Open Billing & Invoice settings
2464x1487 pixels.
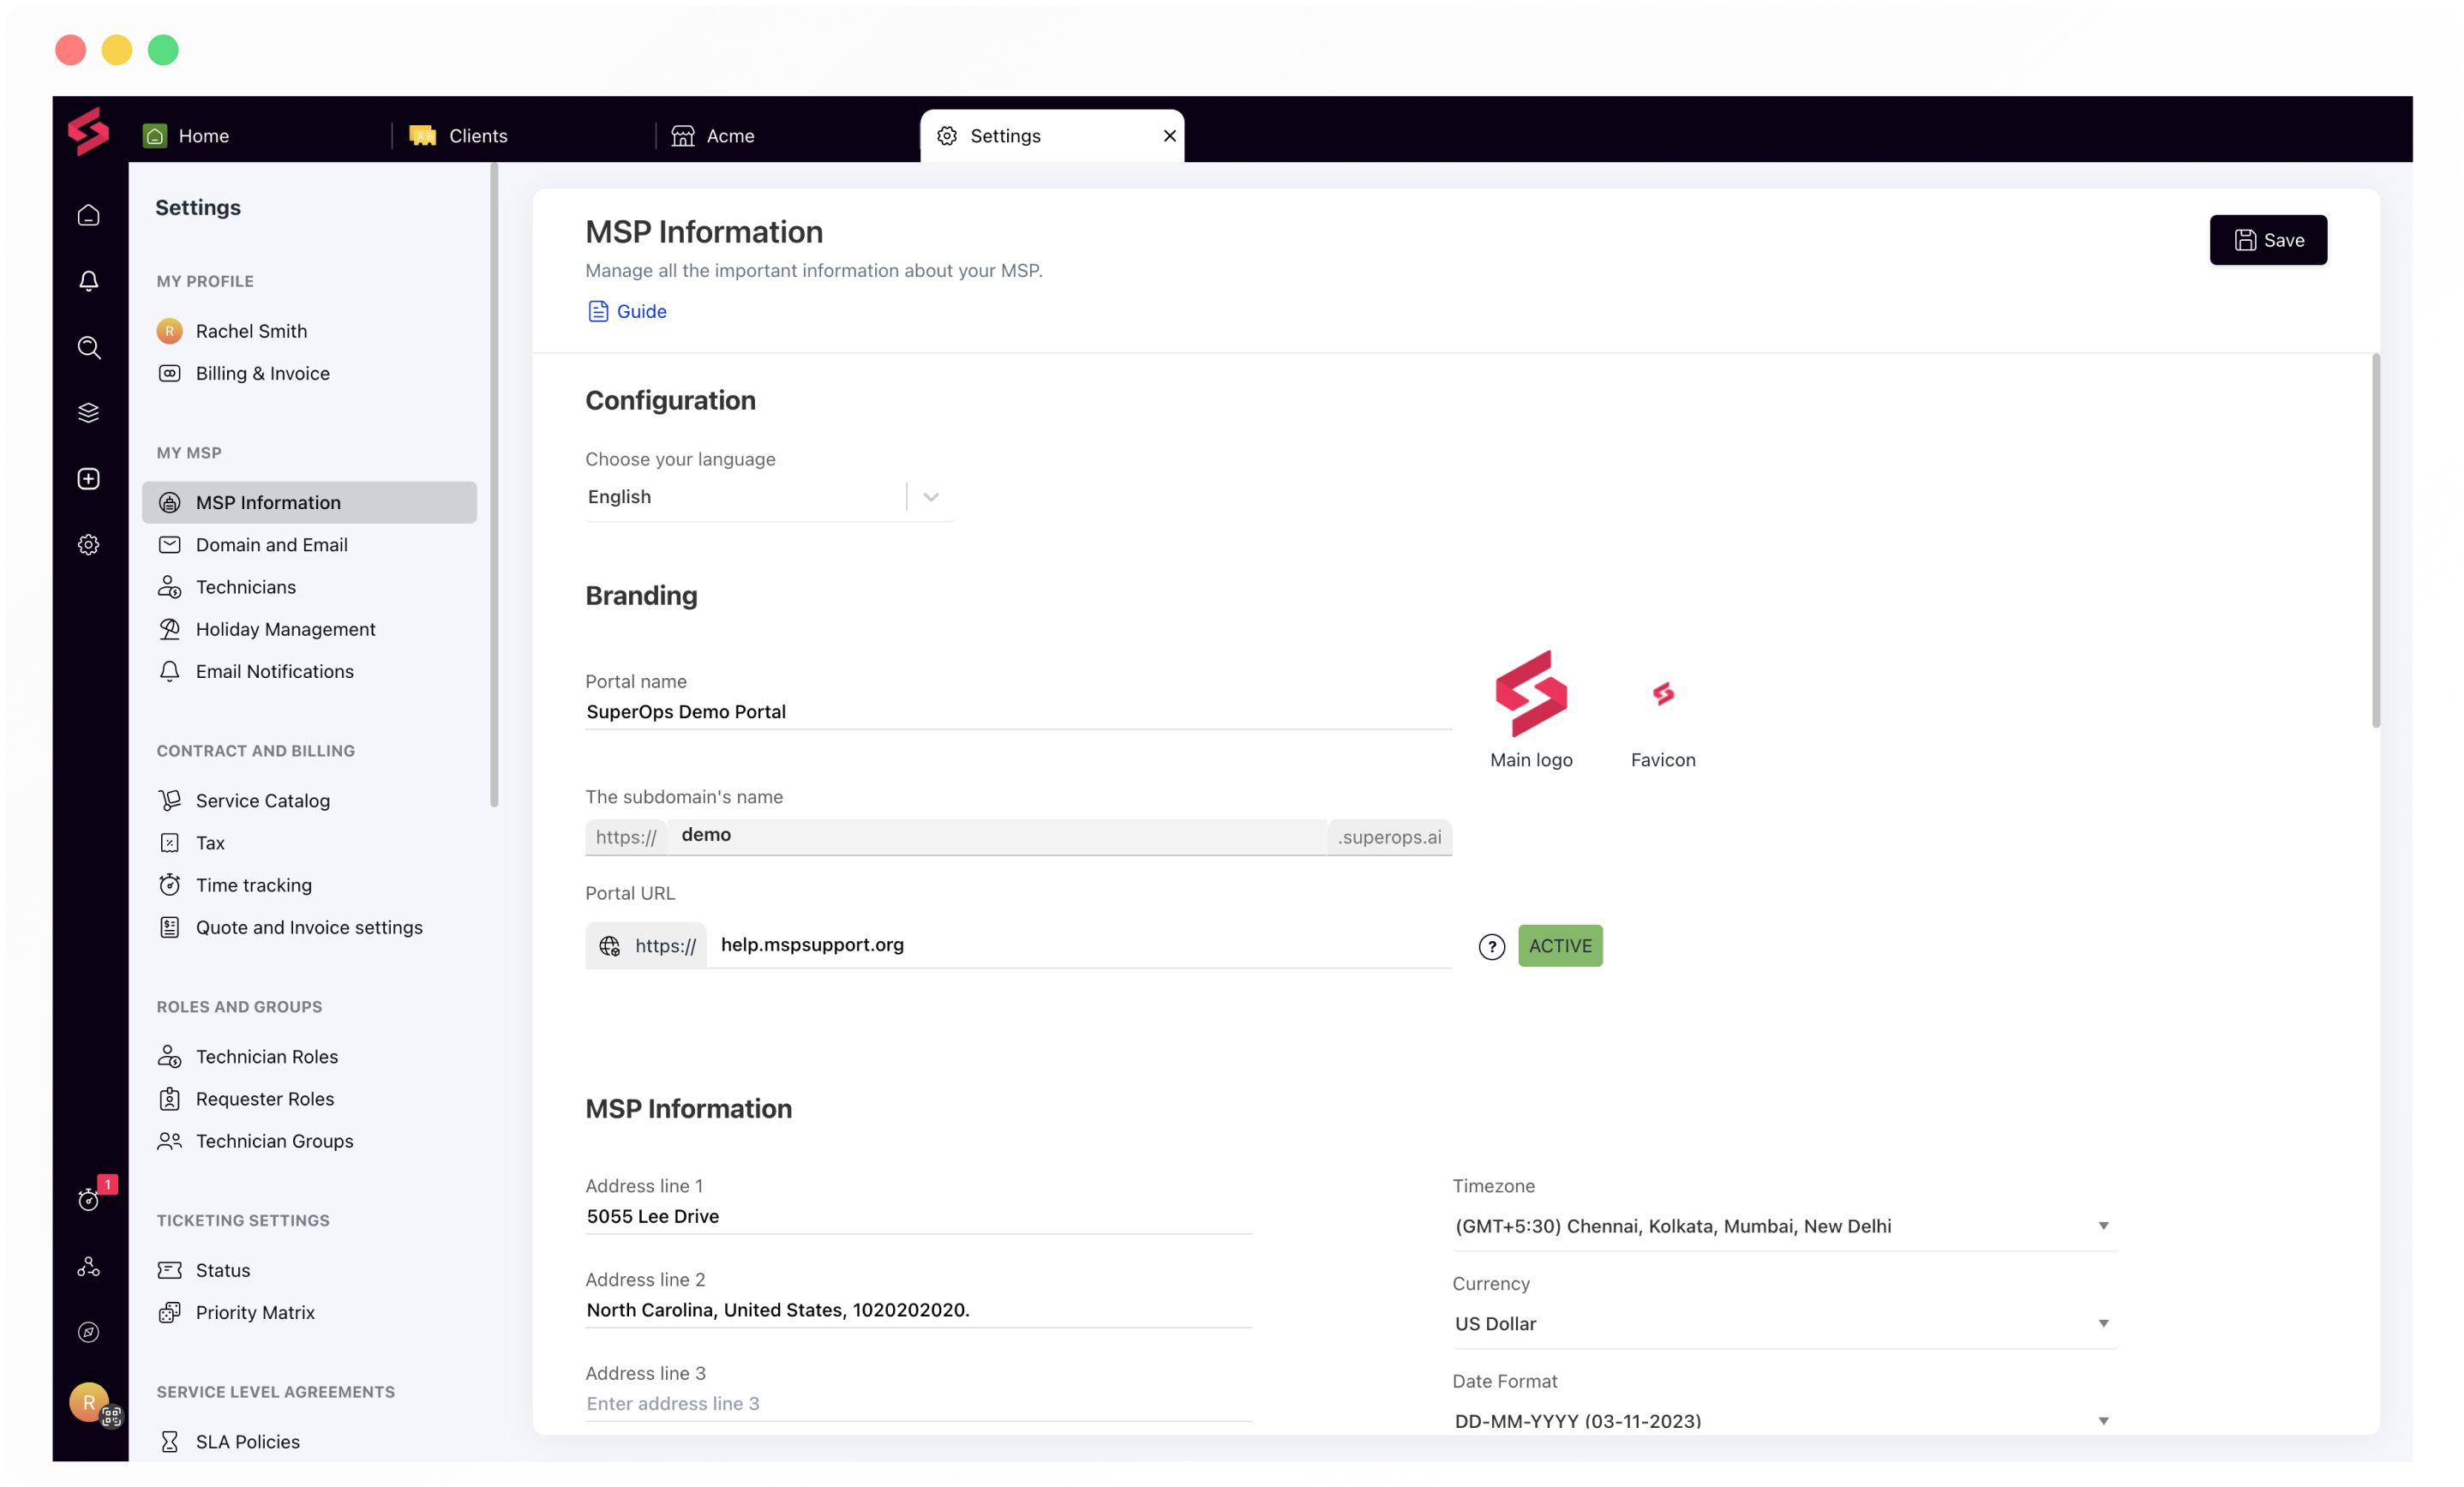point(309,373)
